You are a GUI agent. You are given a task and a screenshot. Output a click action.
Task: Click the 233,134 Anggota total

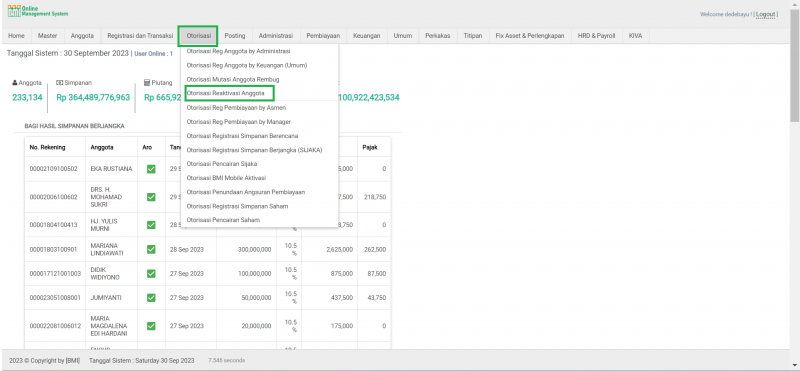(x=28, y=97)
